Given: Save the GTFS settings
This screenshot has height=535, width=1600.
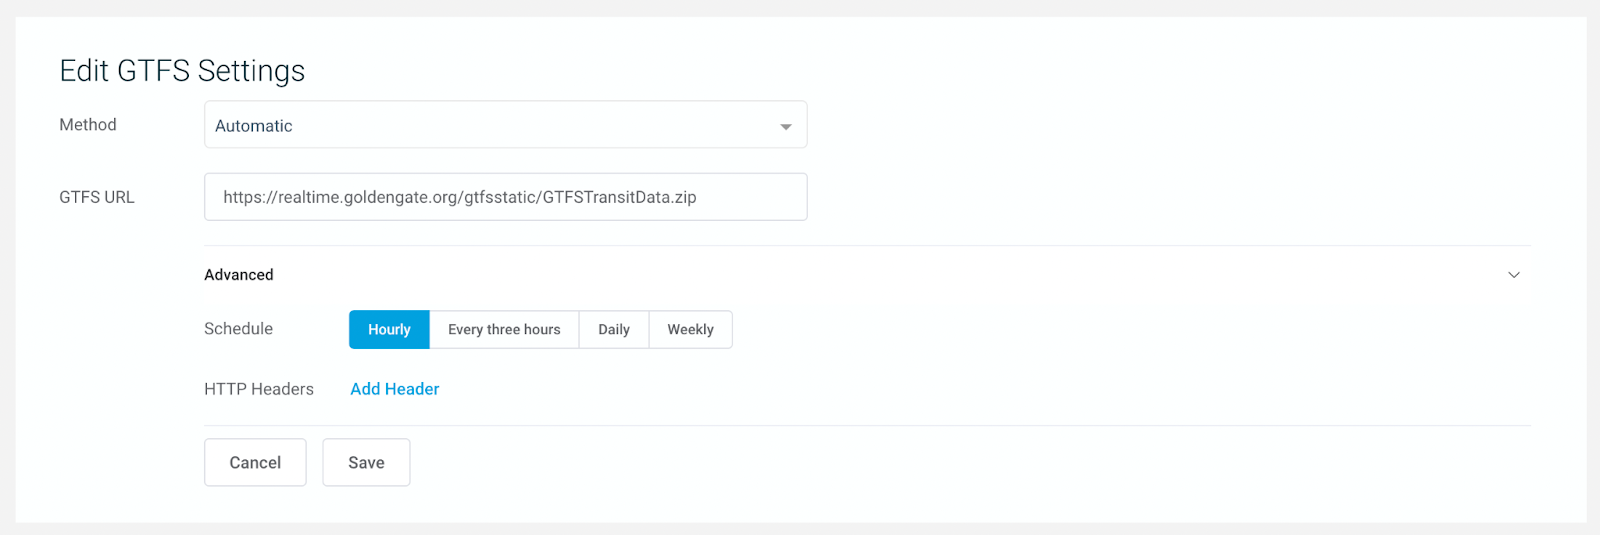Looking at the screenshot, I should (366, 462).
